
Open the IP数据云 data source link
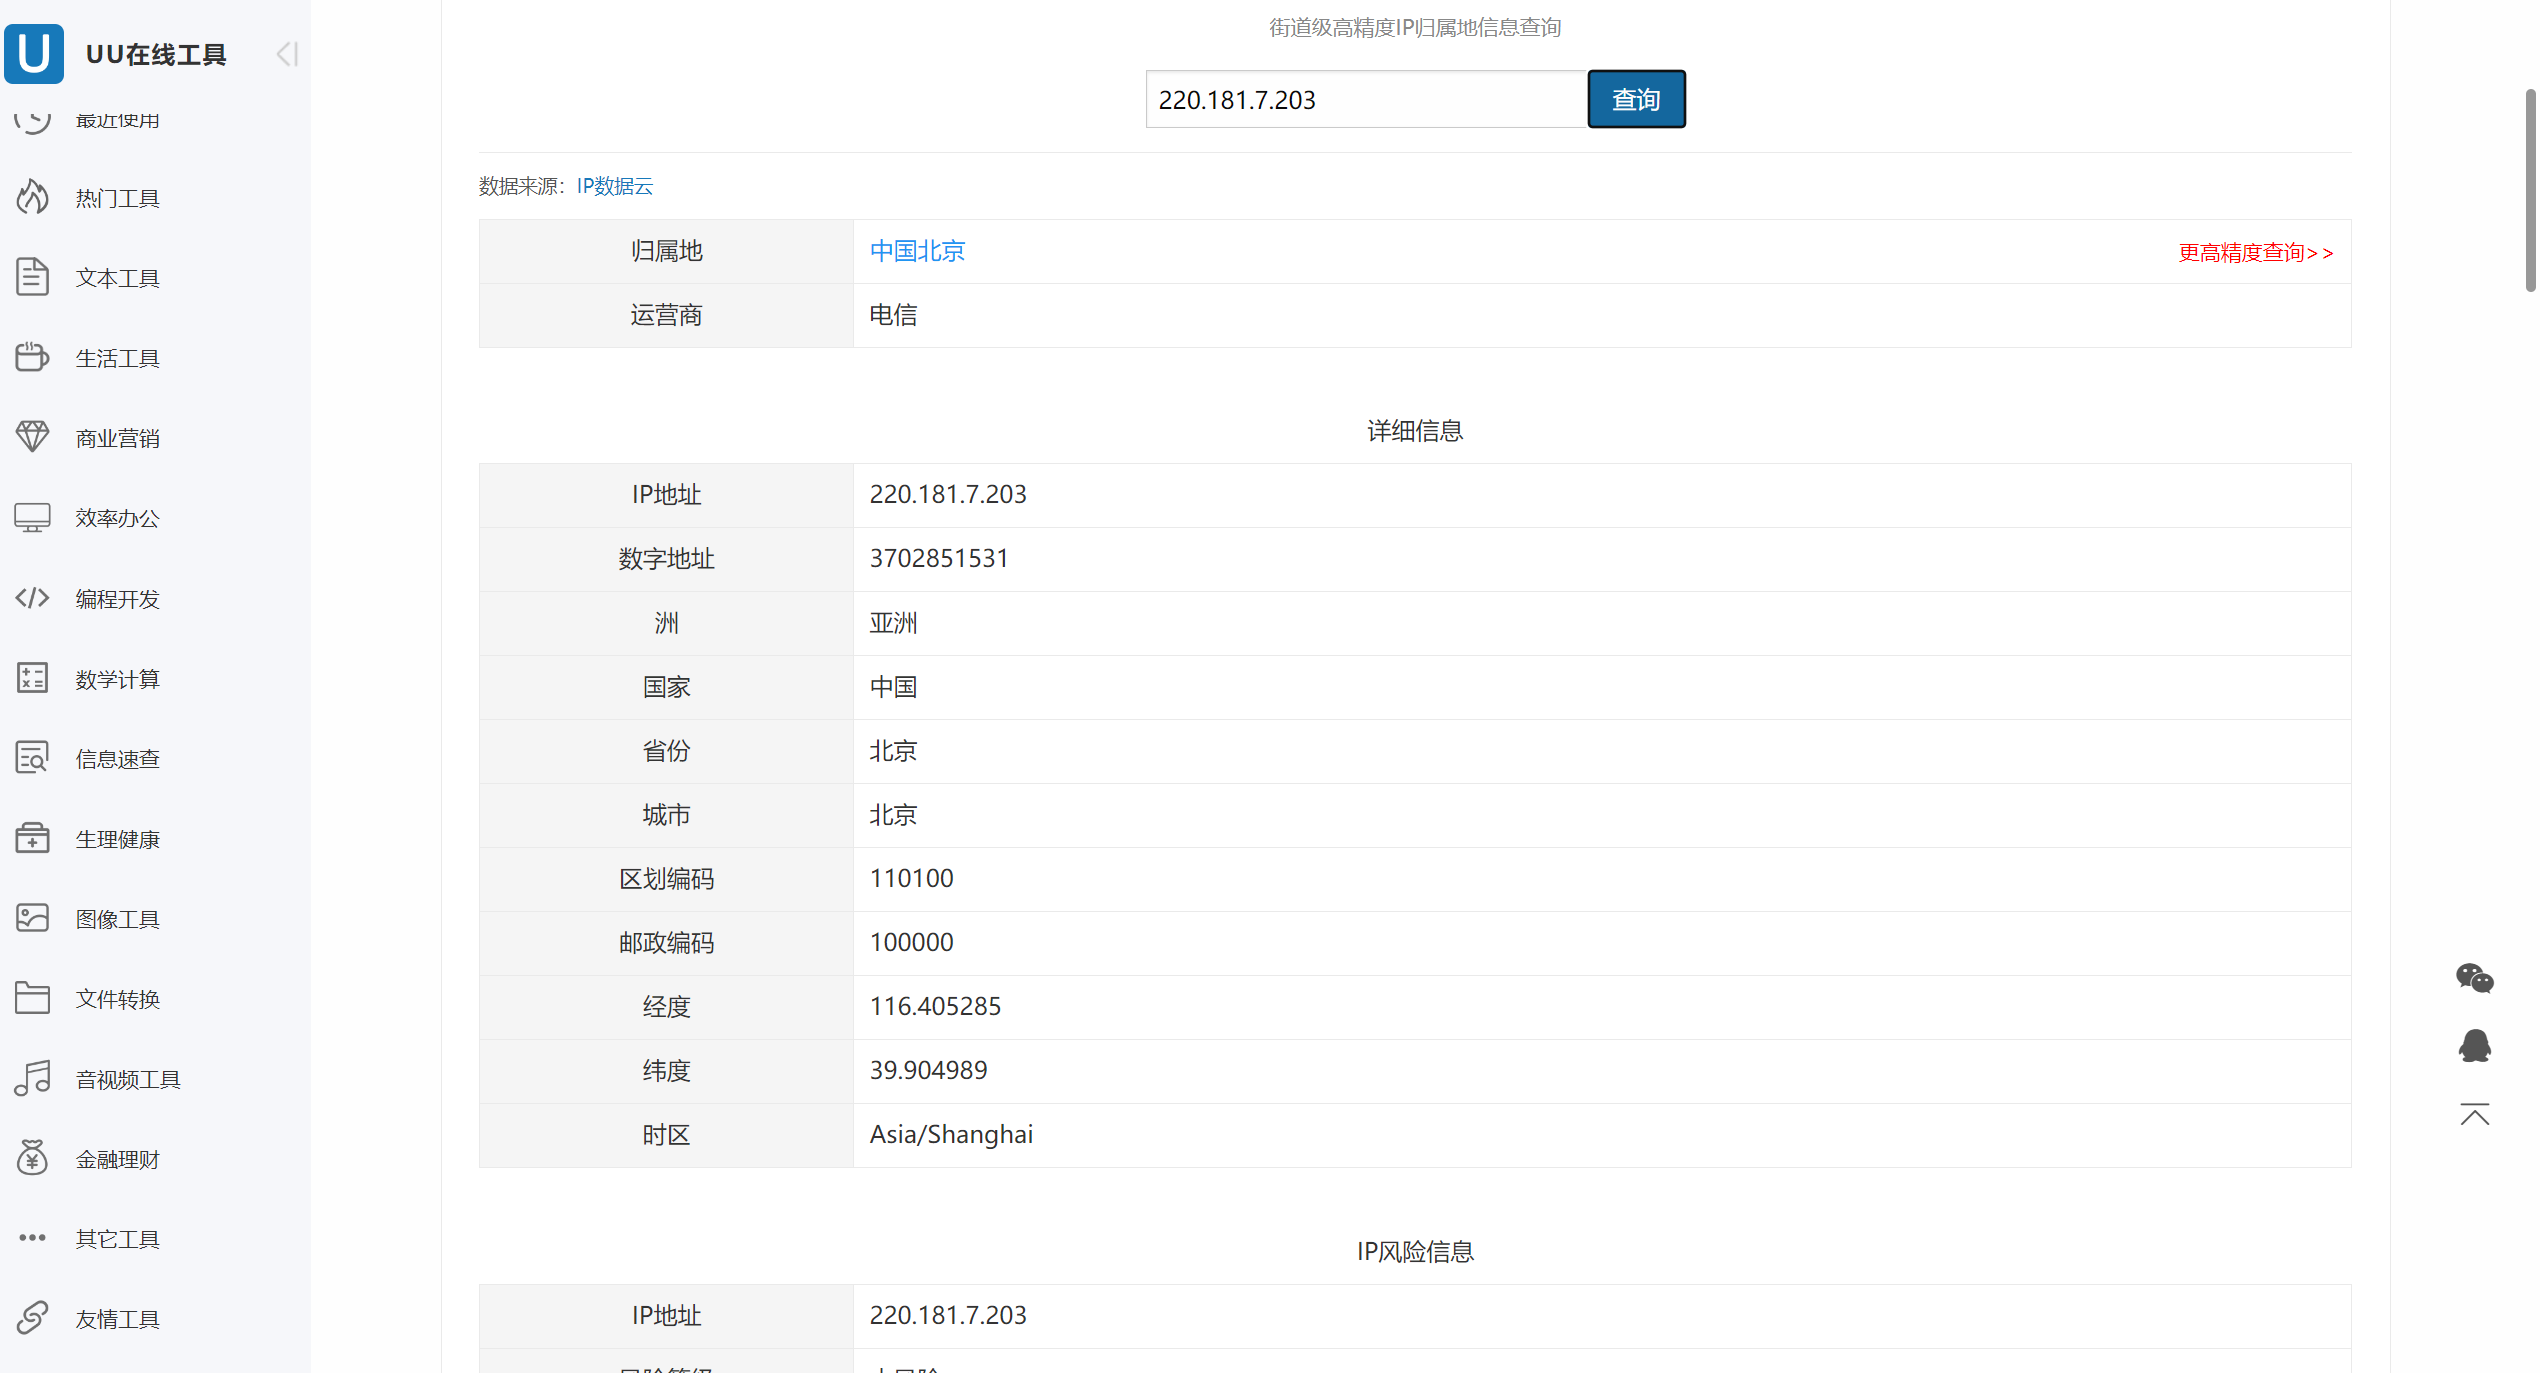pos(613,186)
